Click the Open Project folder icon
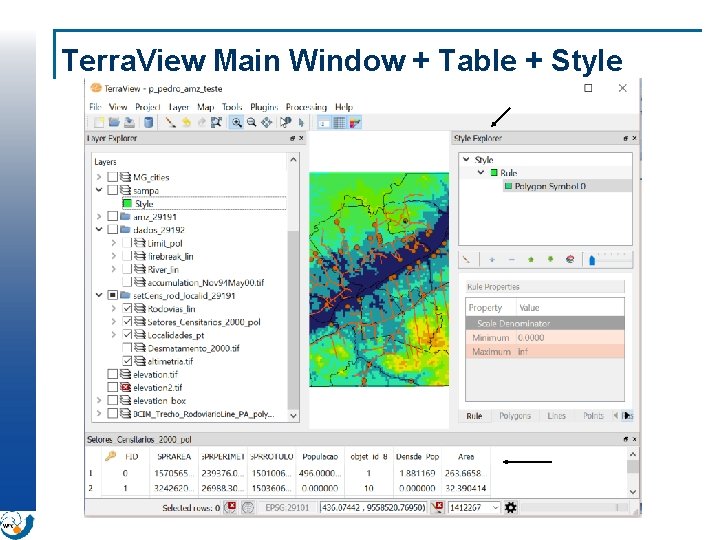This screenshot has width=720, height=540. pyautogui.click(x=114, y=122)
